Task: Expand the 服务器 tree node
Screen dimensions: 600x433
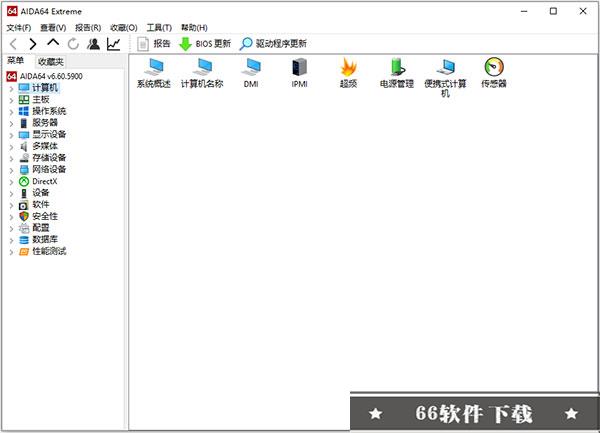Action: point(11,123)
